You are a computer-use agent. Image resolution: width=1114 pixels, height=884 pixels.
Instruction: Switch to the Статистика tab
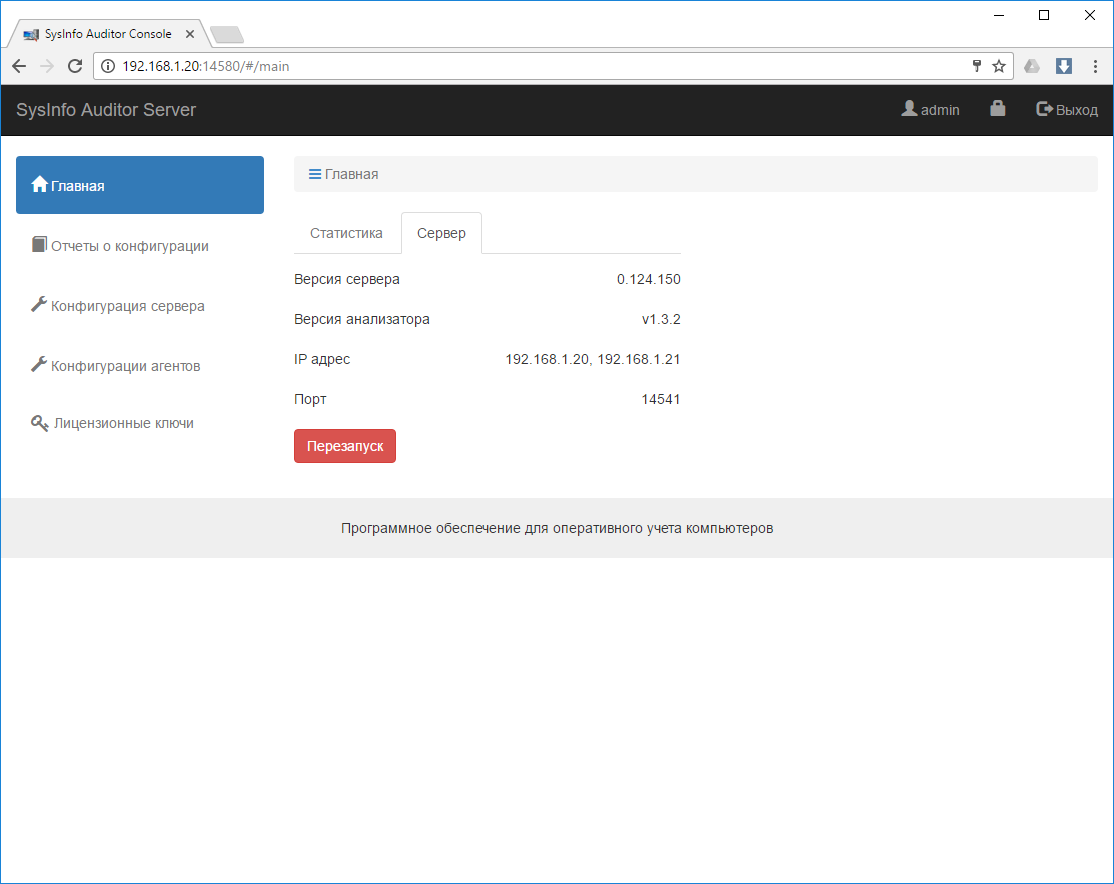tap(346, 232)
